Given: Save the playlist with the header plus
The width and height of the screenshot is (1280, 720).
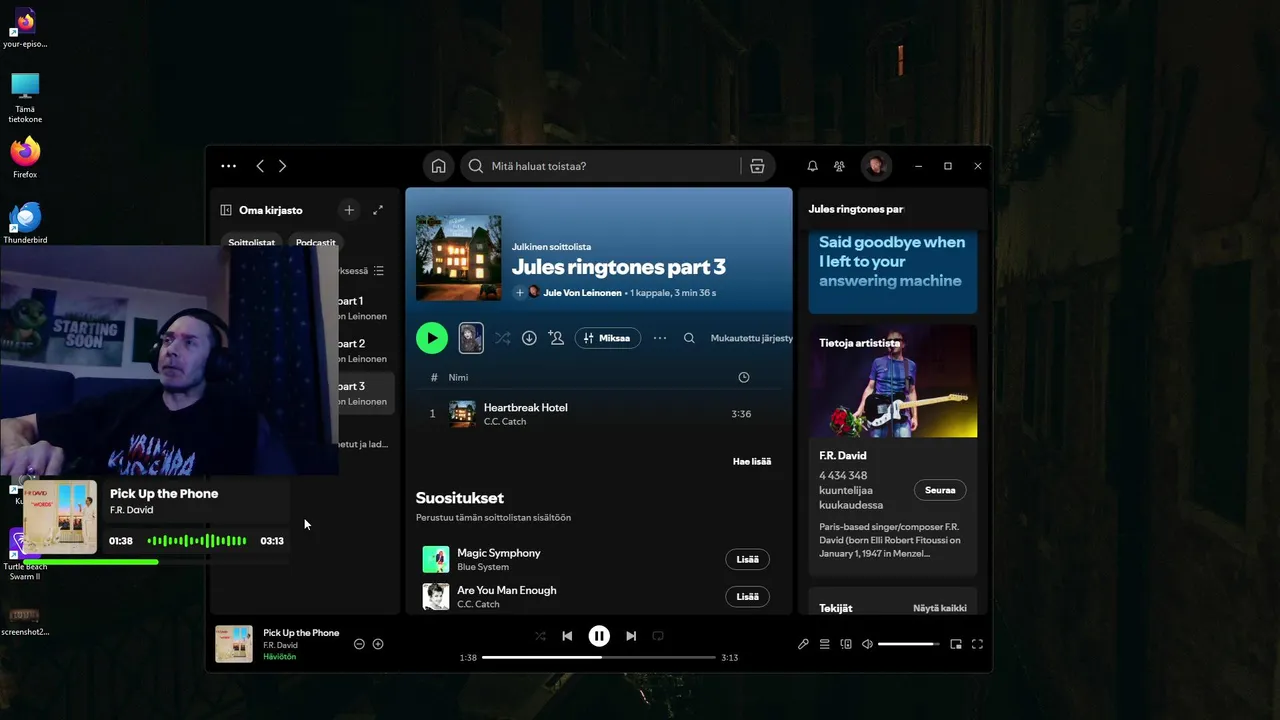Looking at the screenshot, I should 519,293.
